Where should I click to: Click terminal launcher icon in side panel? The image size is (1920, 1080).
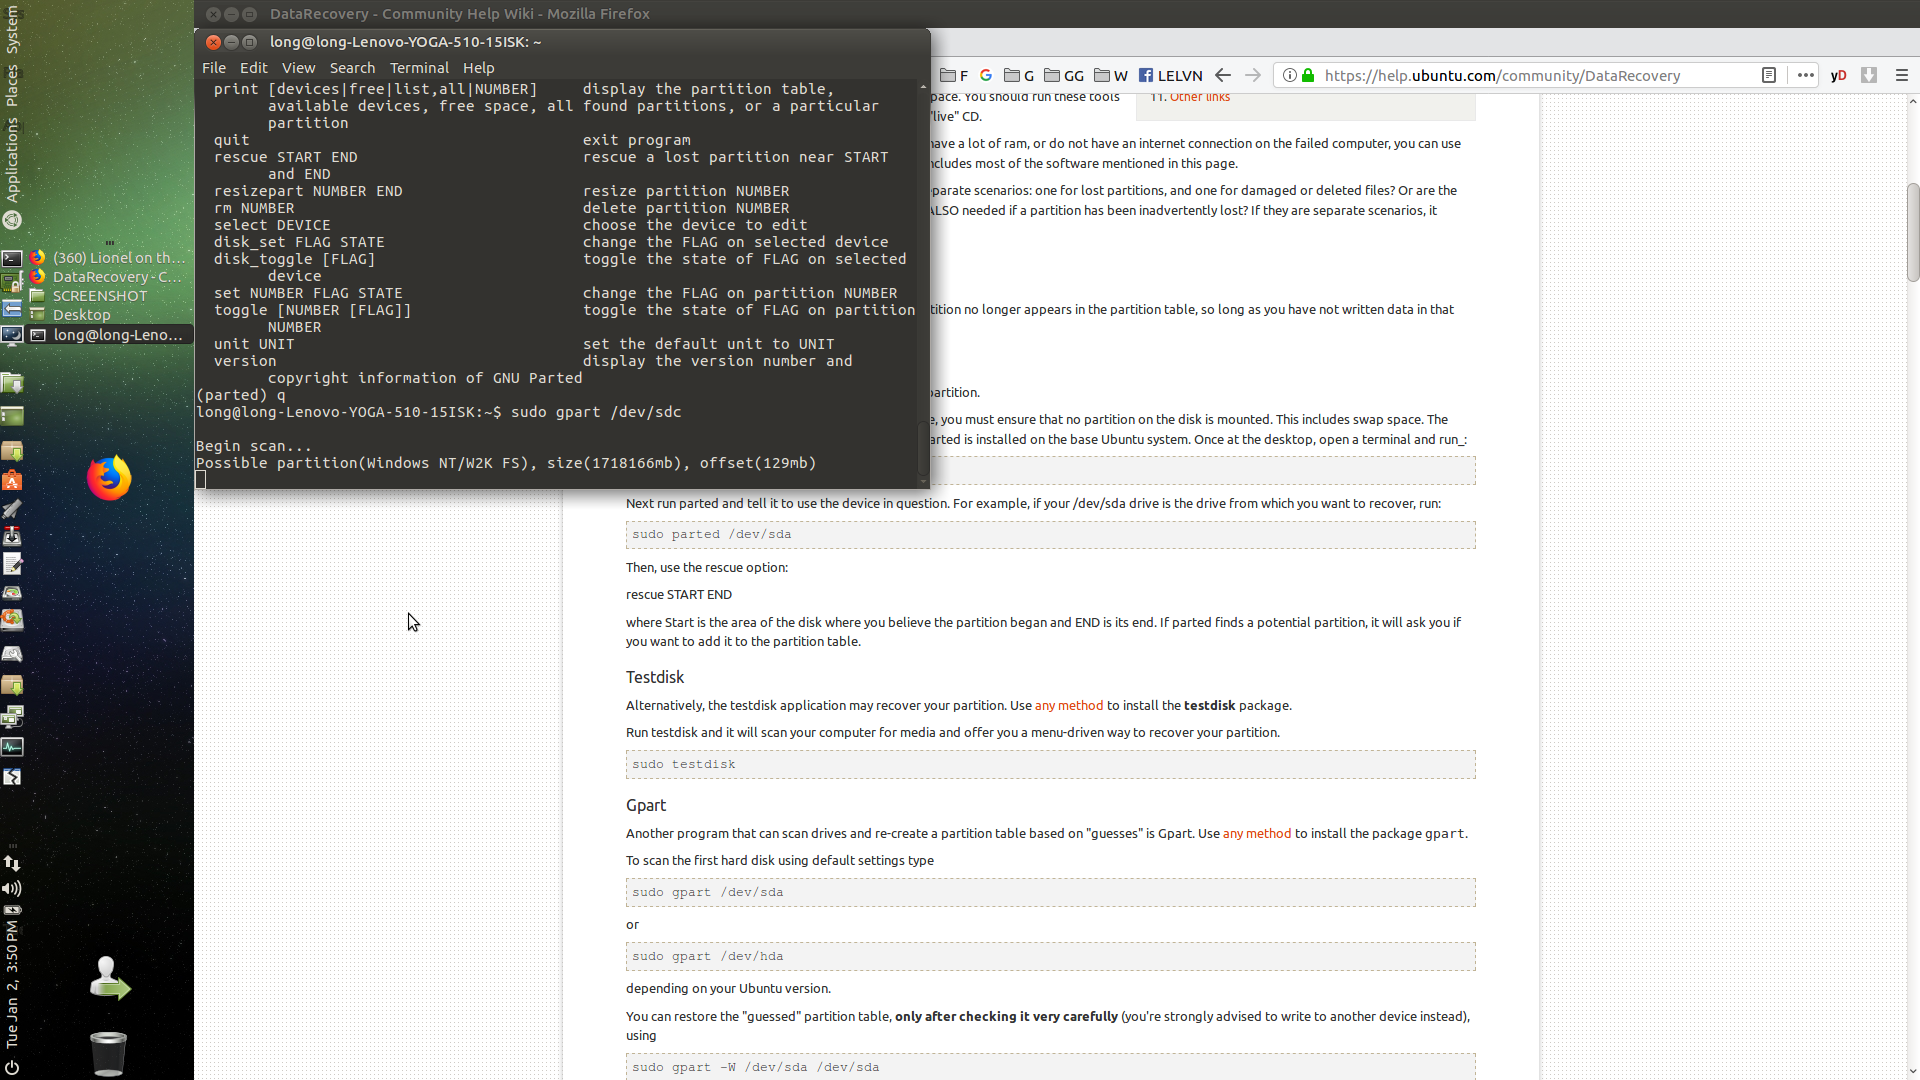tap(12, 258)
